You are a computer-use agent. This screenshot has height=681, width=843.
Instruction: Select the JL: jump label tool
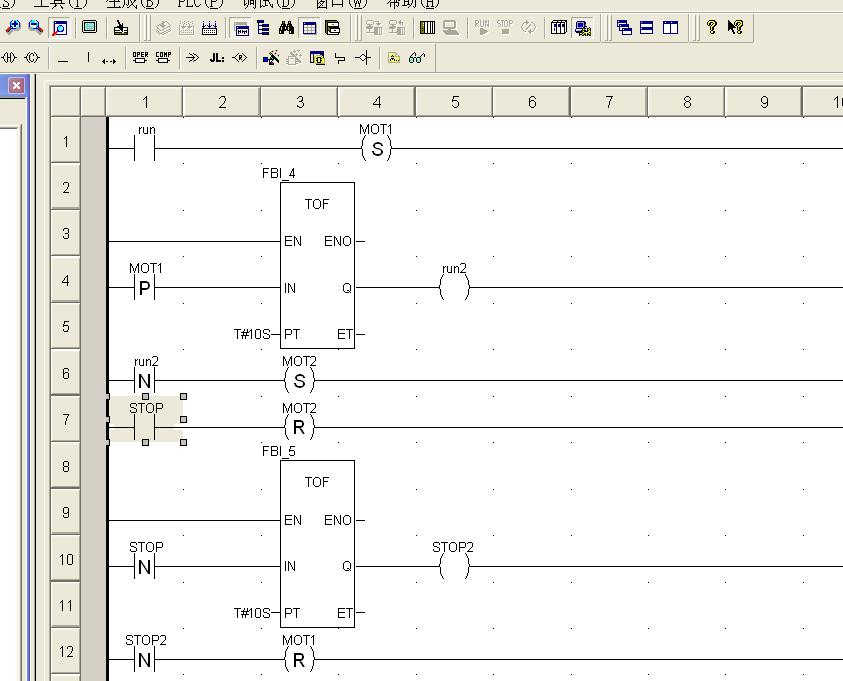(x=217, y=58)
